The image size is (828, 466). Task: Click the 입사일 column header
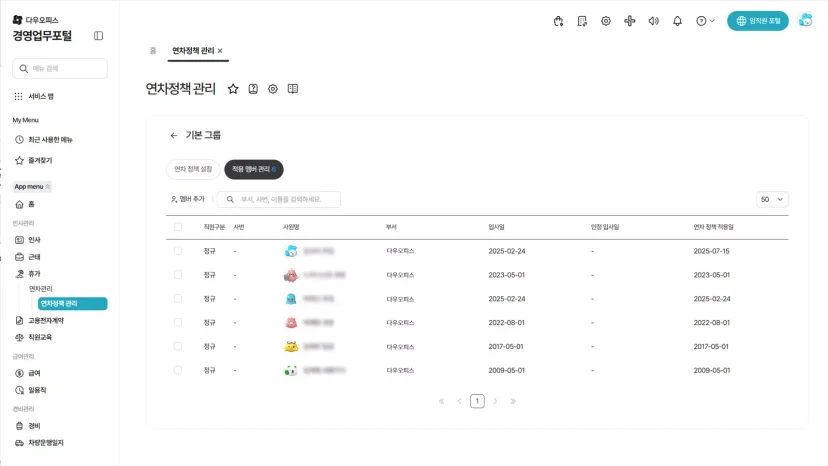[496, 227]
